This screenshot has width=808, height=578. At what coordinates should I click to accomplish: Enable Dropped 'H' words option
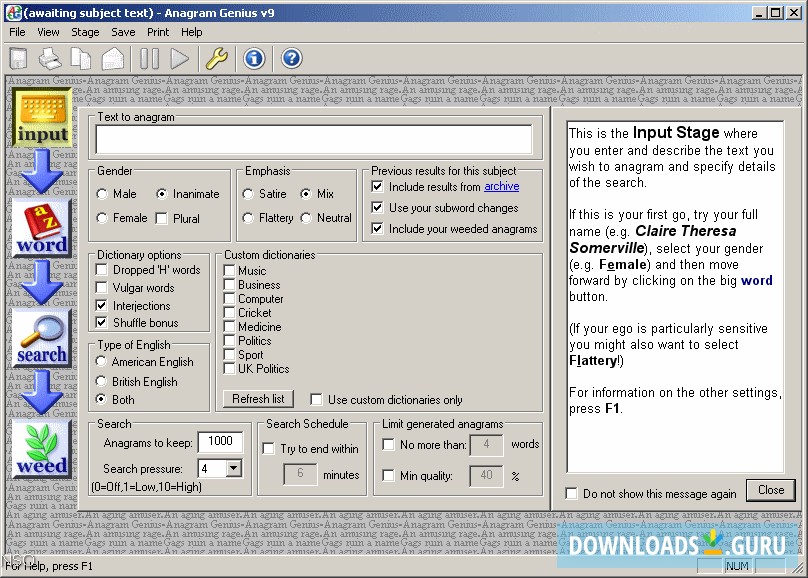tap(102, 270)
